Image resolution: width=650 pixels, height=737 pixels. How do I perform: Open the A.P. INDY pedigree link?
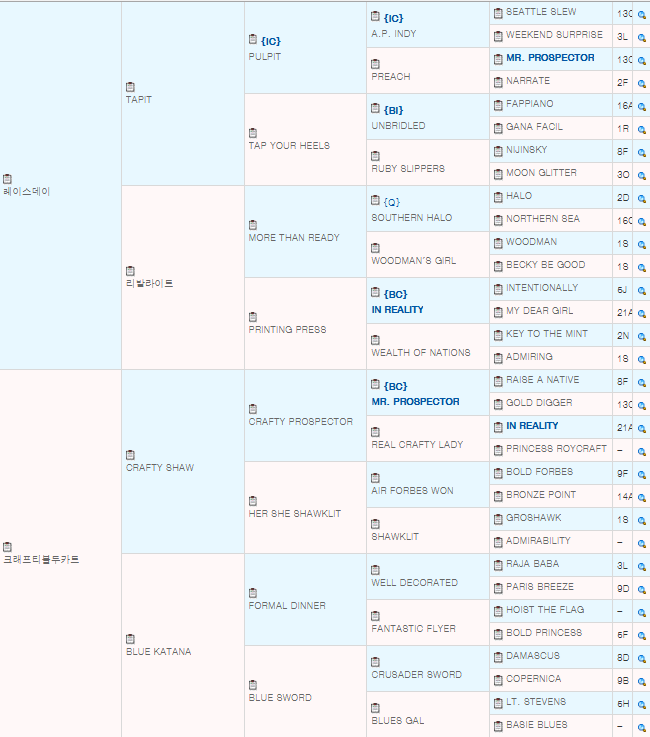394,34
